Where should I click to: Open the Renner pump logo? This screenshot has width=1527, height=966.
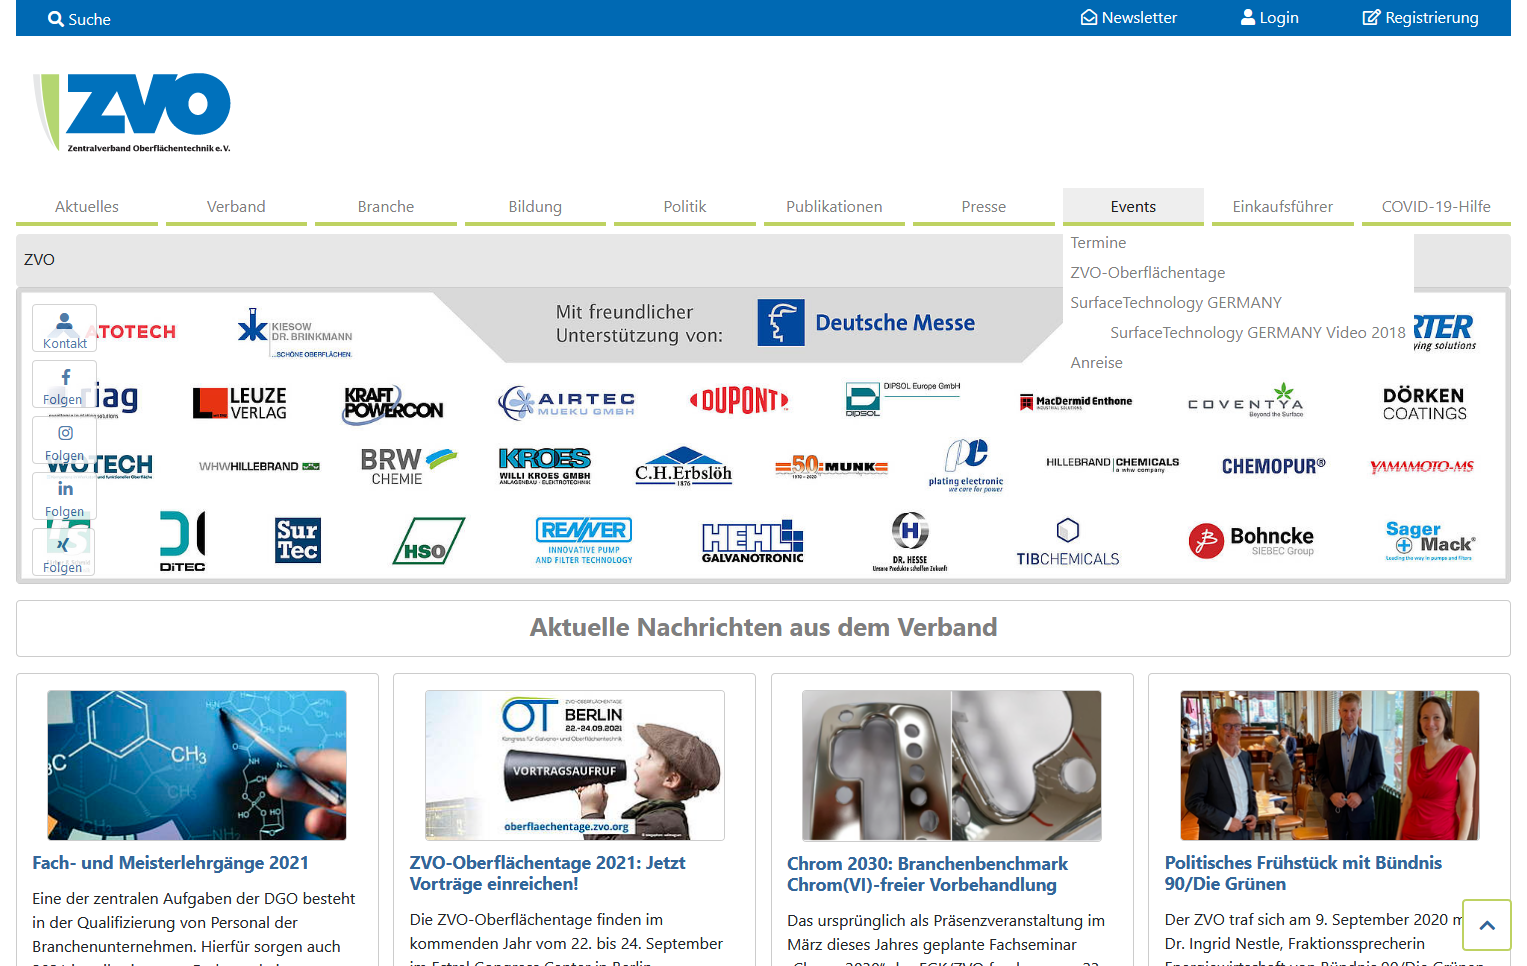(584, 541)
